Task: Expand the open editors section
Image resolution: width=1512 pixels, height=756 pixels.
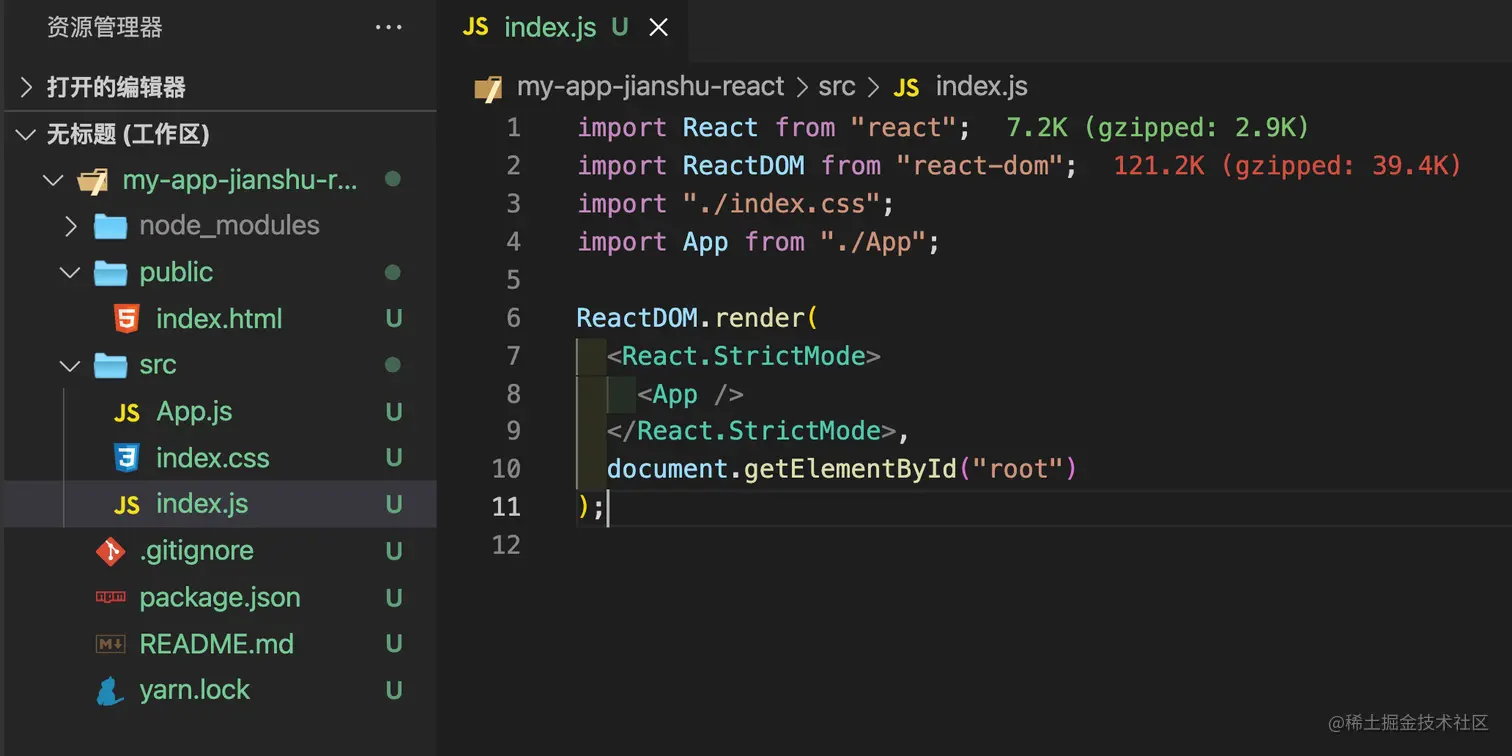Action: tap(26, 87)
